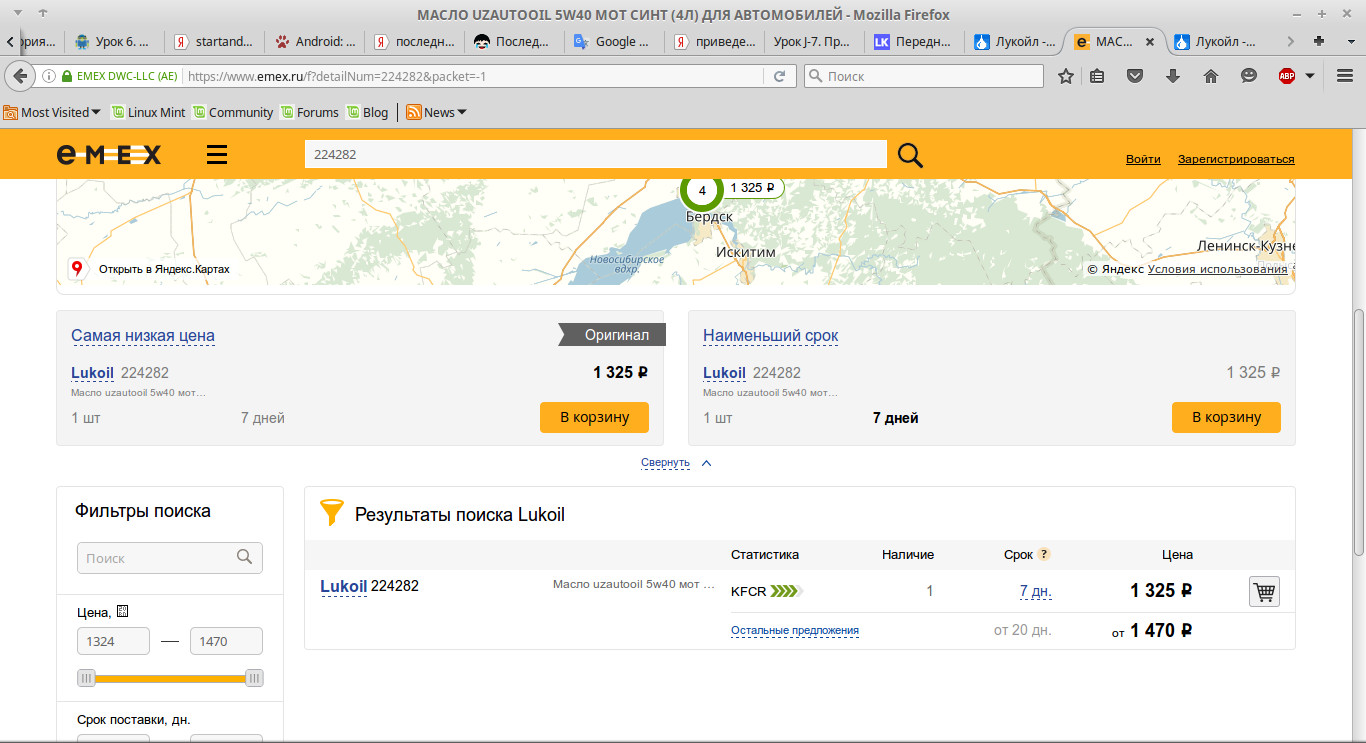Click the Adblock Plus ABP icon

[x=1287, y=76]
